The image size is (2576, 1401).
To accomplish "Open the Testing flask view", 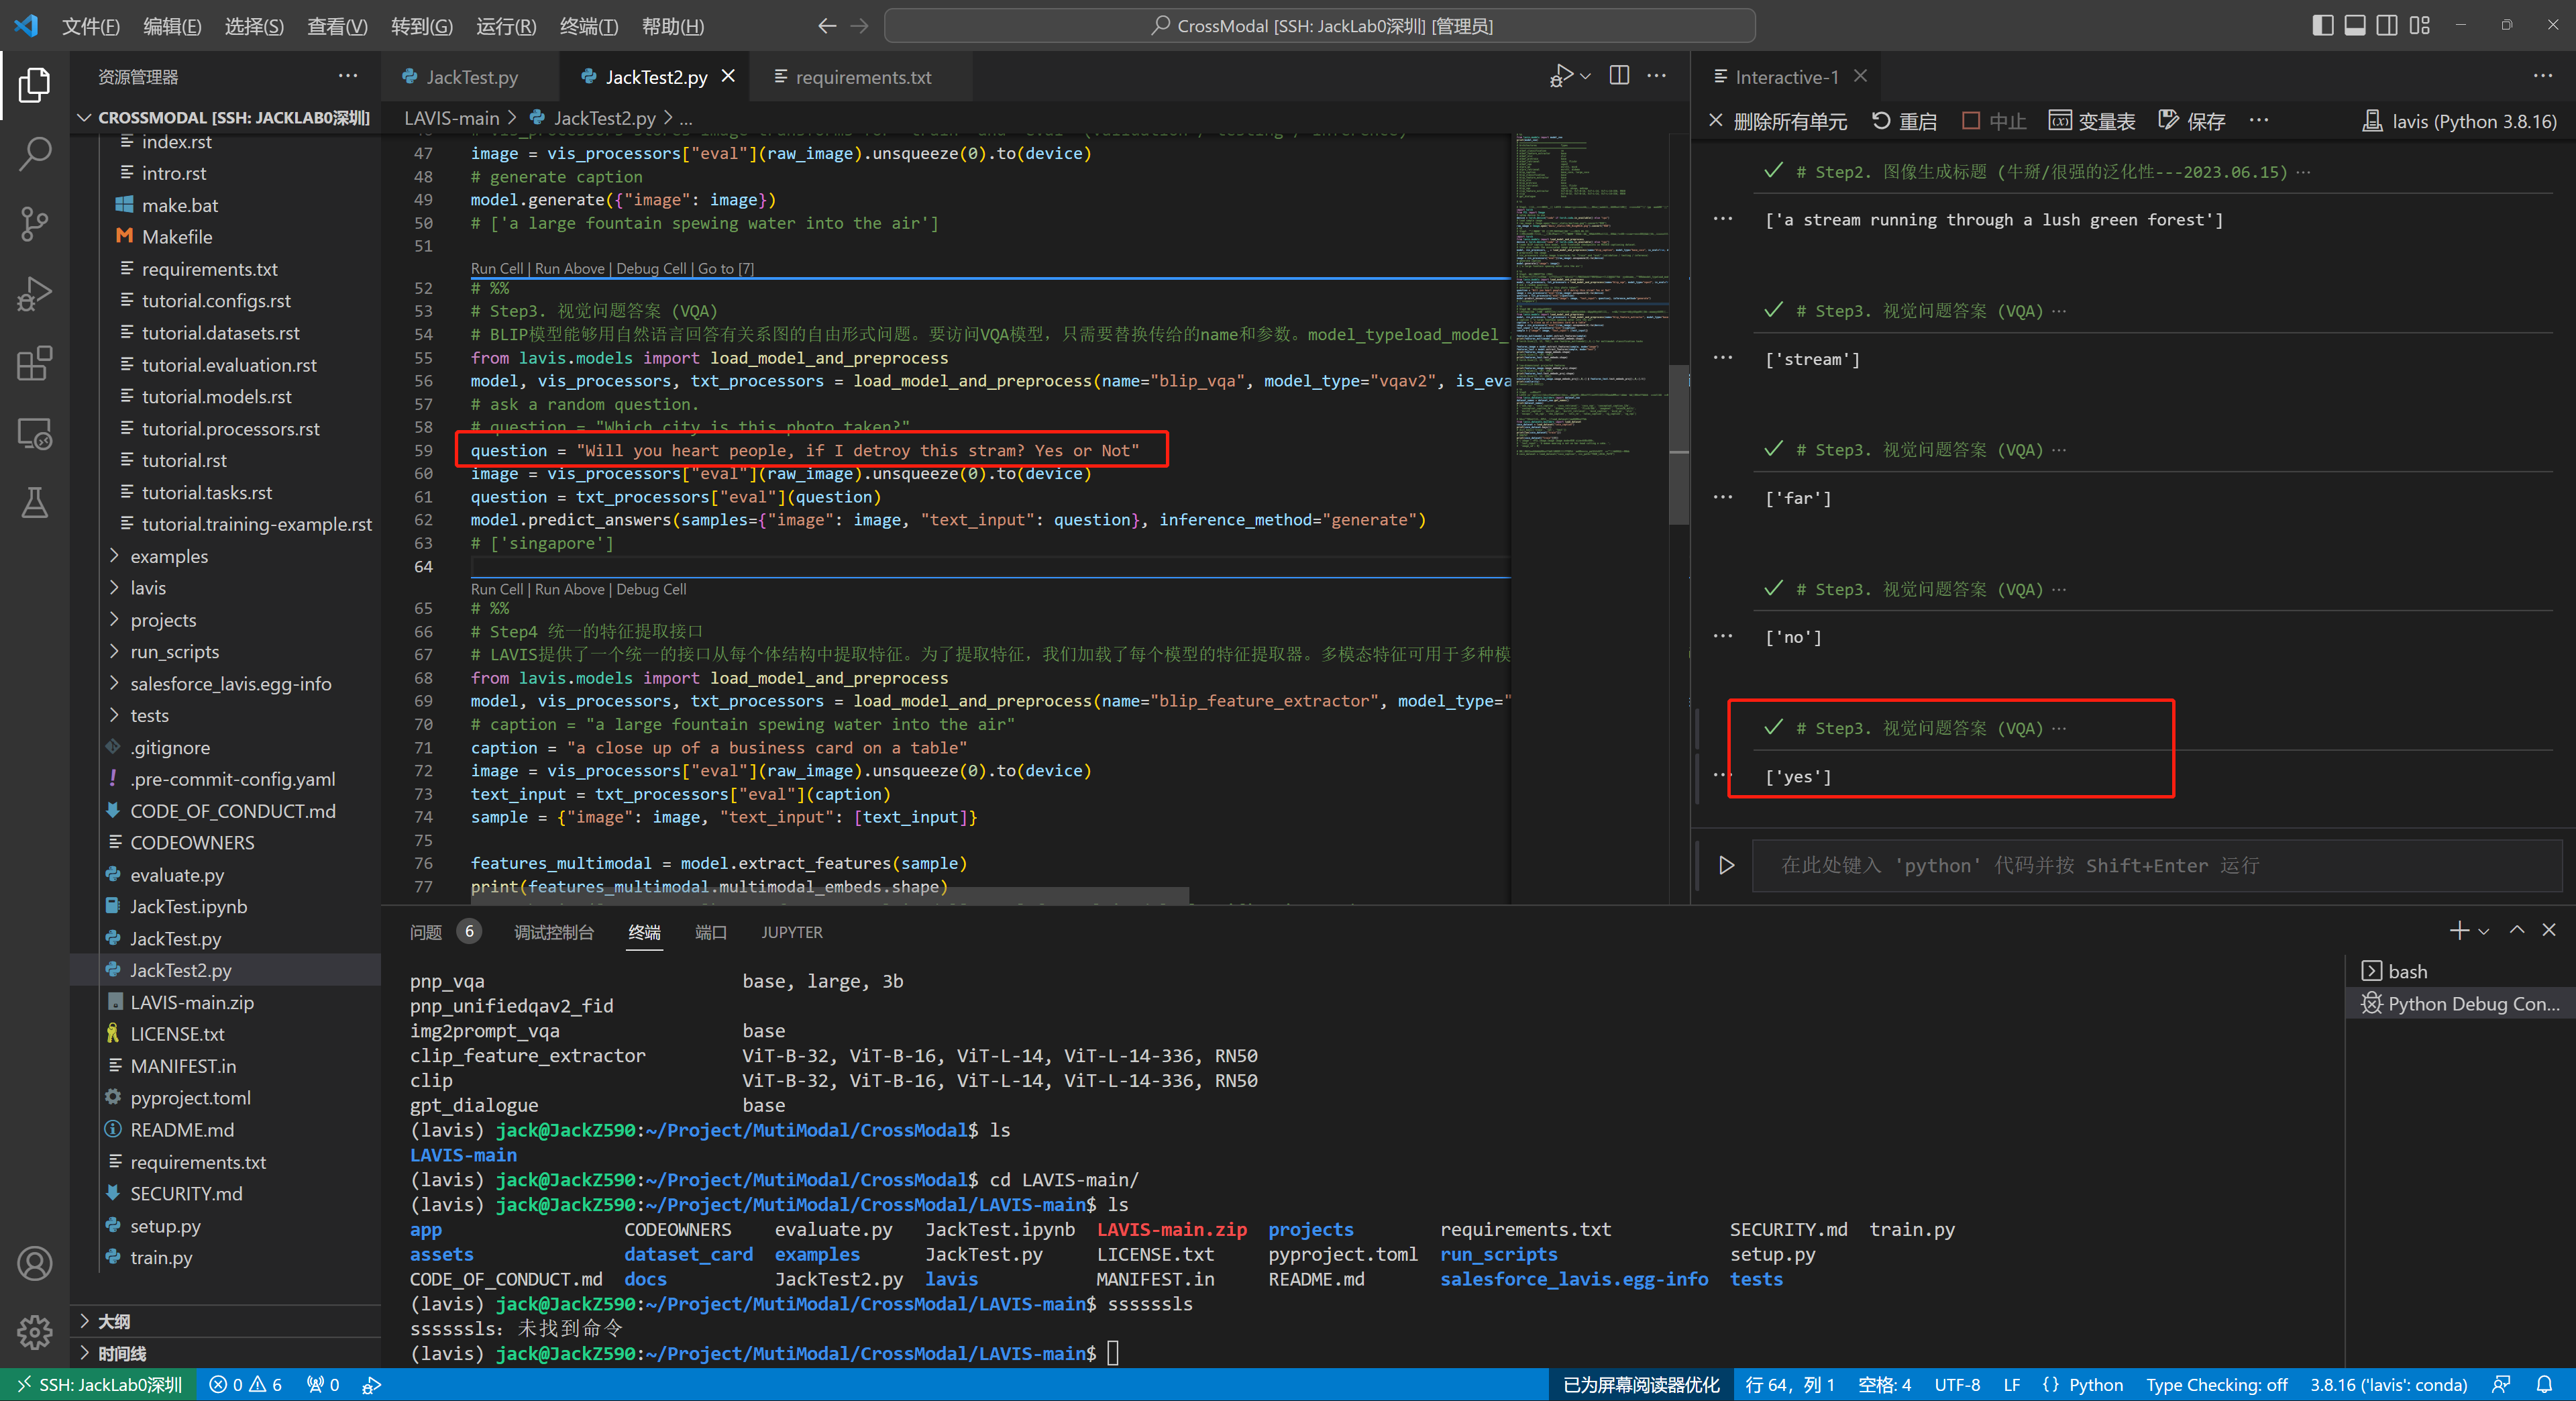I will coord(35,503).
